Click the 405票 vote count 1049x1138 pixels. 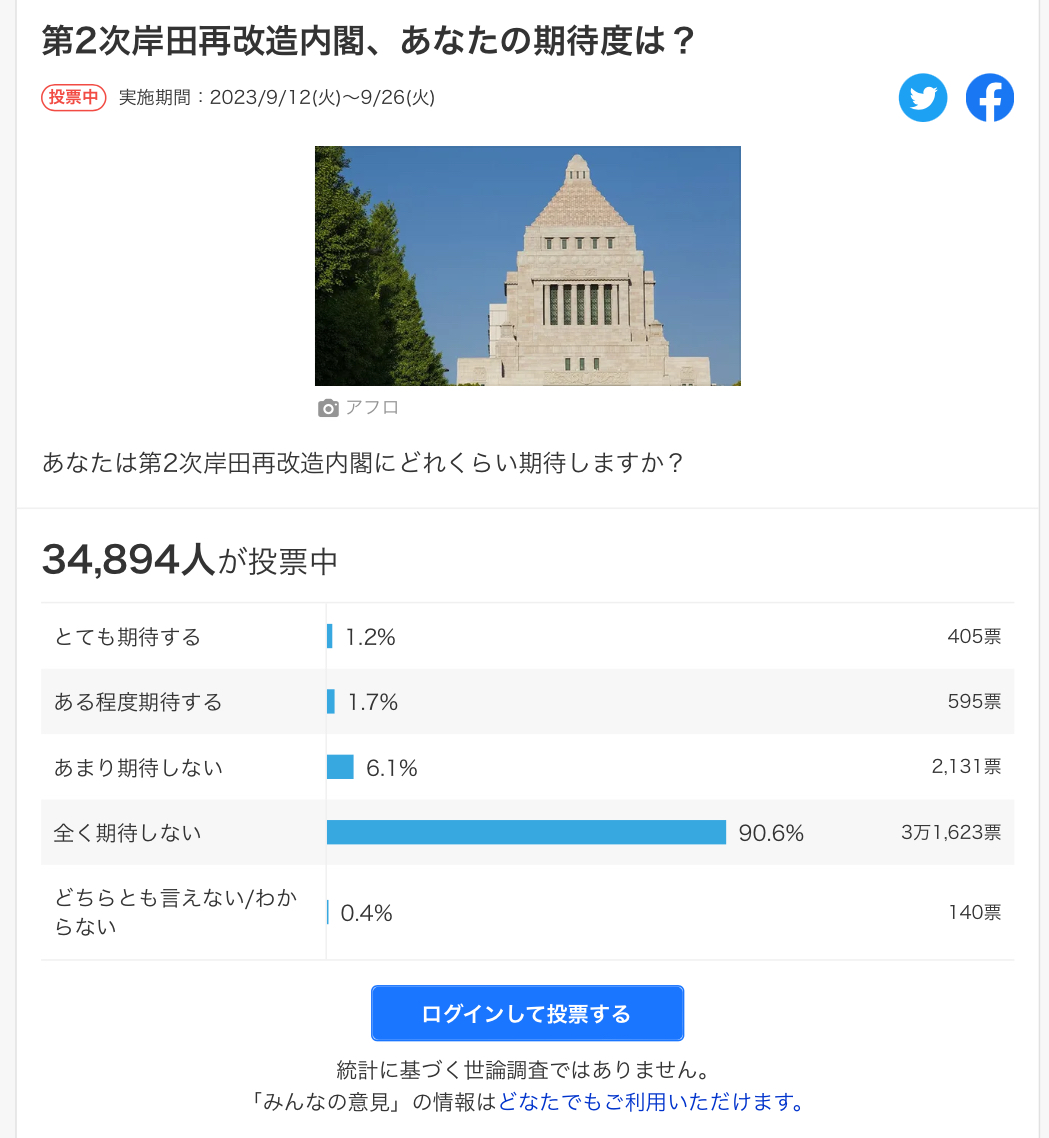[974, 636]
